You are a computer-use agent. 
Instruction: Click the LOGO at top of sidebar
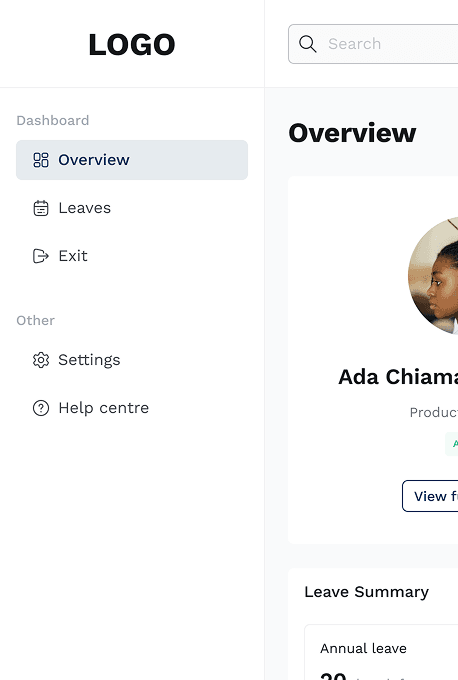pyautogui.click(x=132, y=44)
